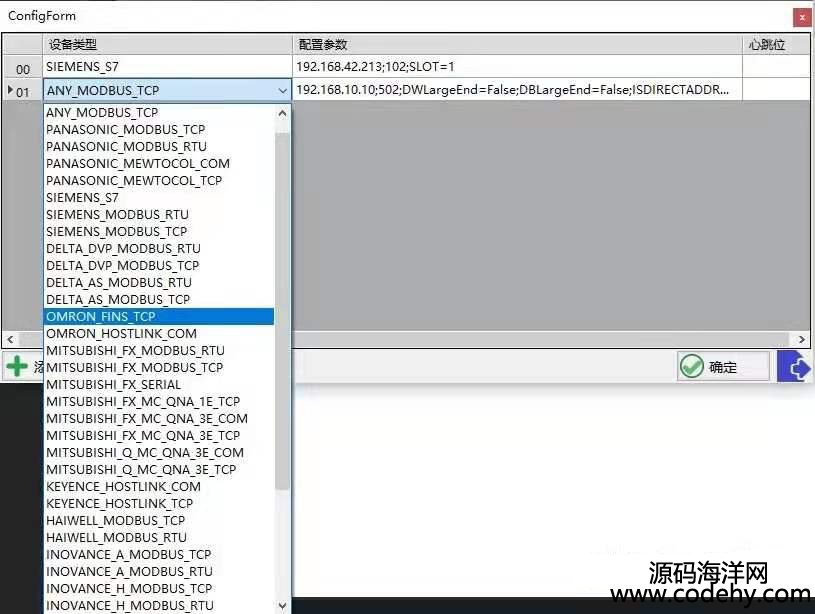Pick MITSUBISHI_Q_MC_QNA_3E_TCP entry
Viewport: 815px width, 614px height.
pyautogui.click(x=159, y=469)
